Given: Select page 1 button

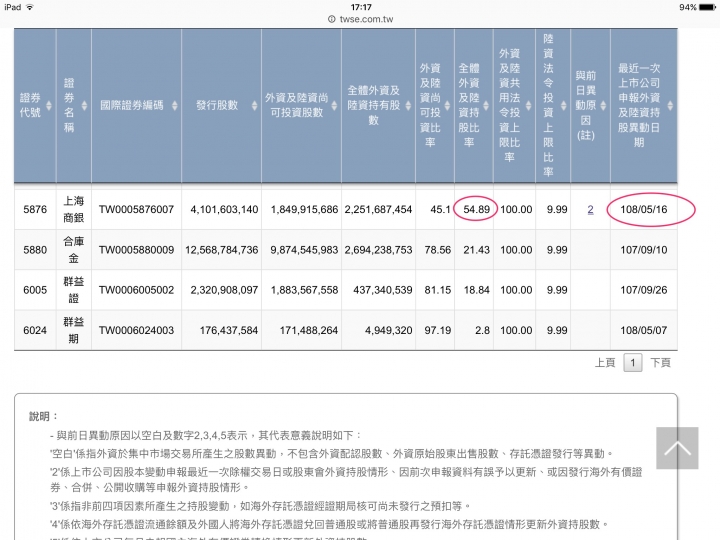Looking at the screenshot, I should 632,363.
